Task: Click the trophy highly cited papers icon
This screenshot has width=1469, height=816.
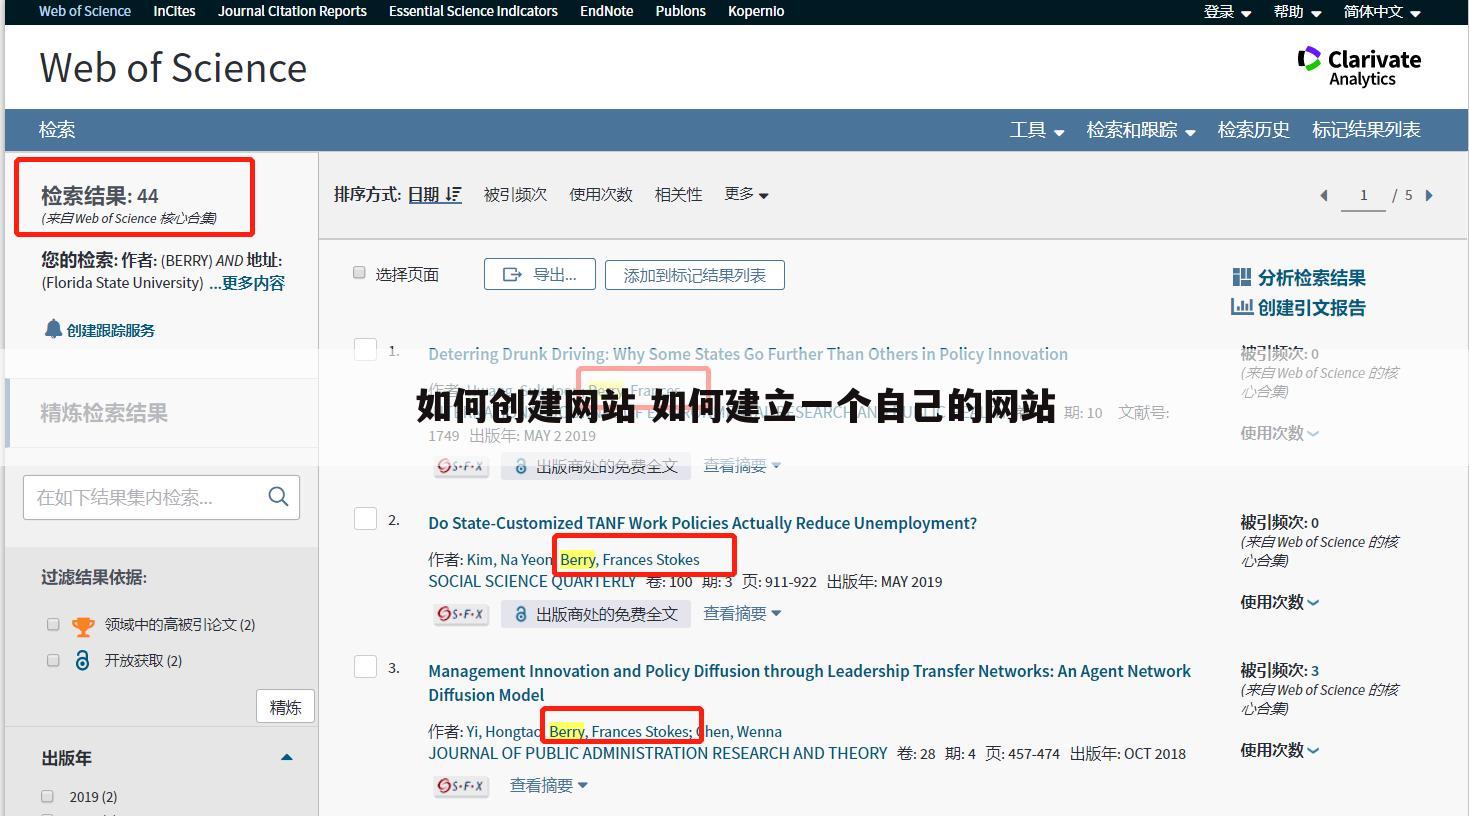Action: [84, 625]
